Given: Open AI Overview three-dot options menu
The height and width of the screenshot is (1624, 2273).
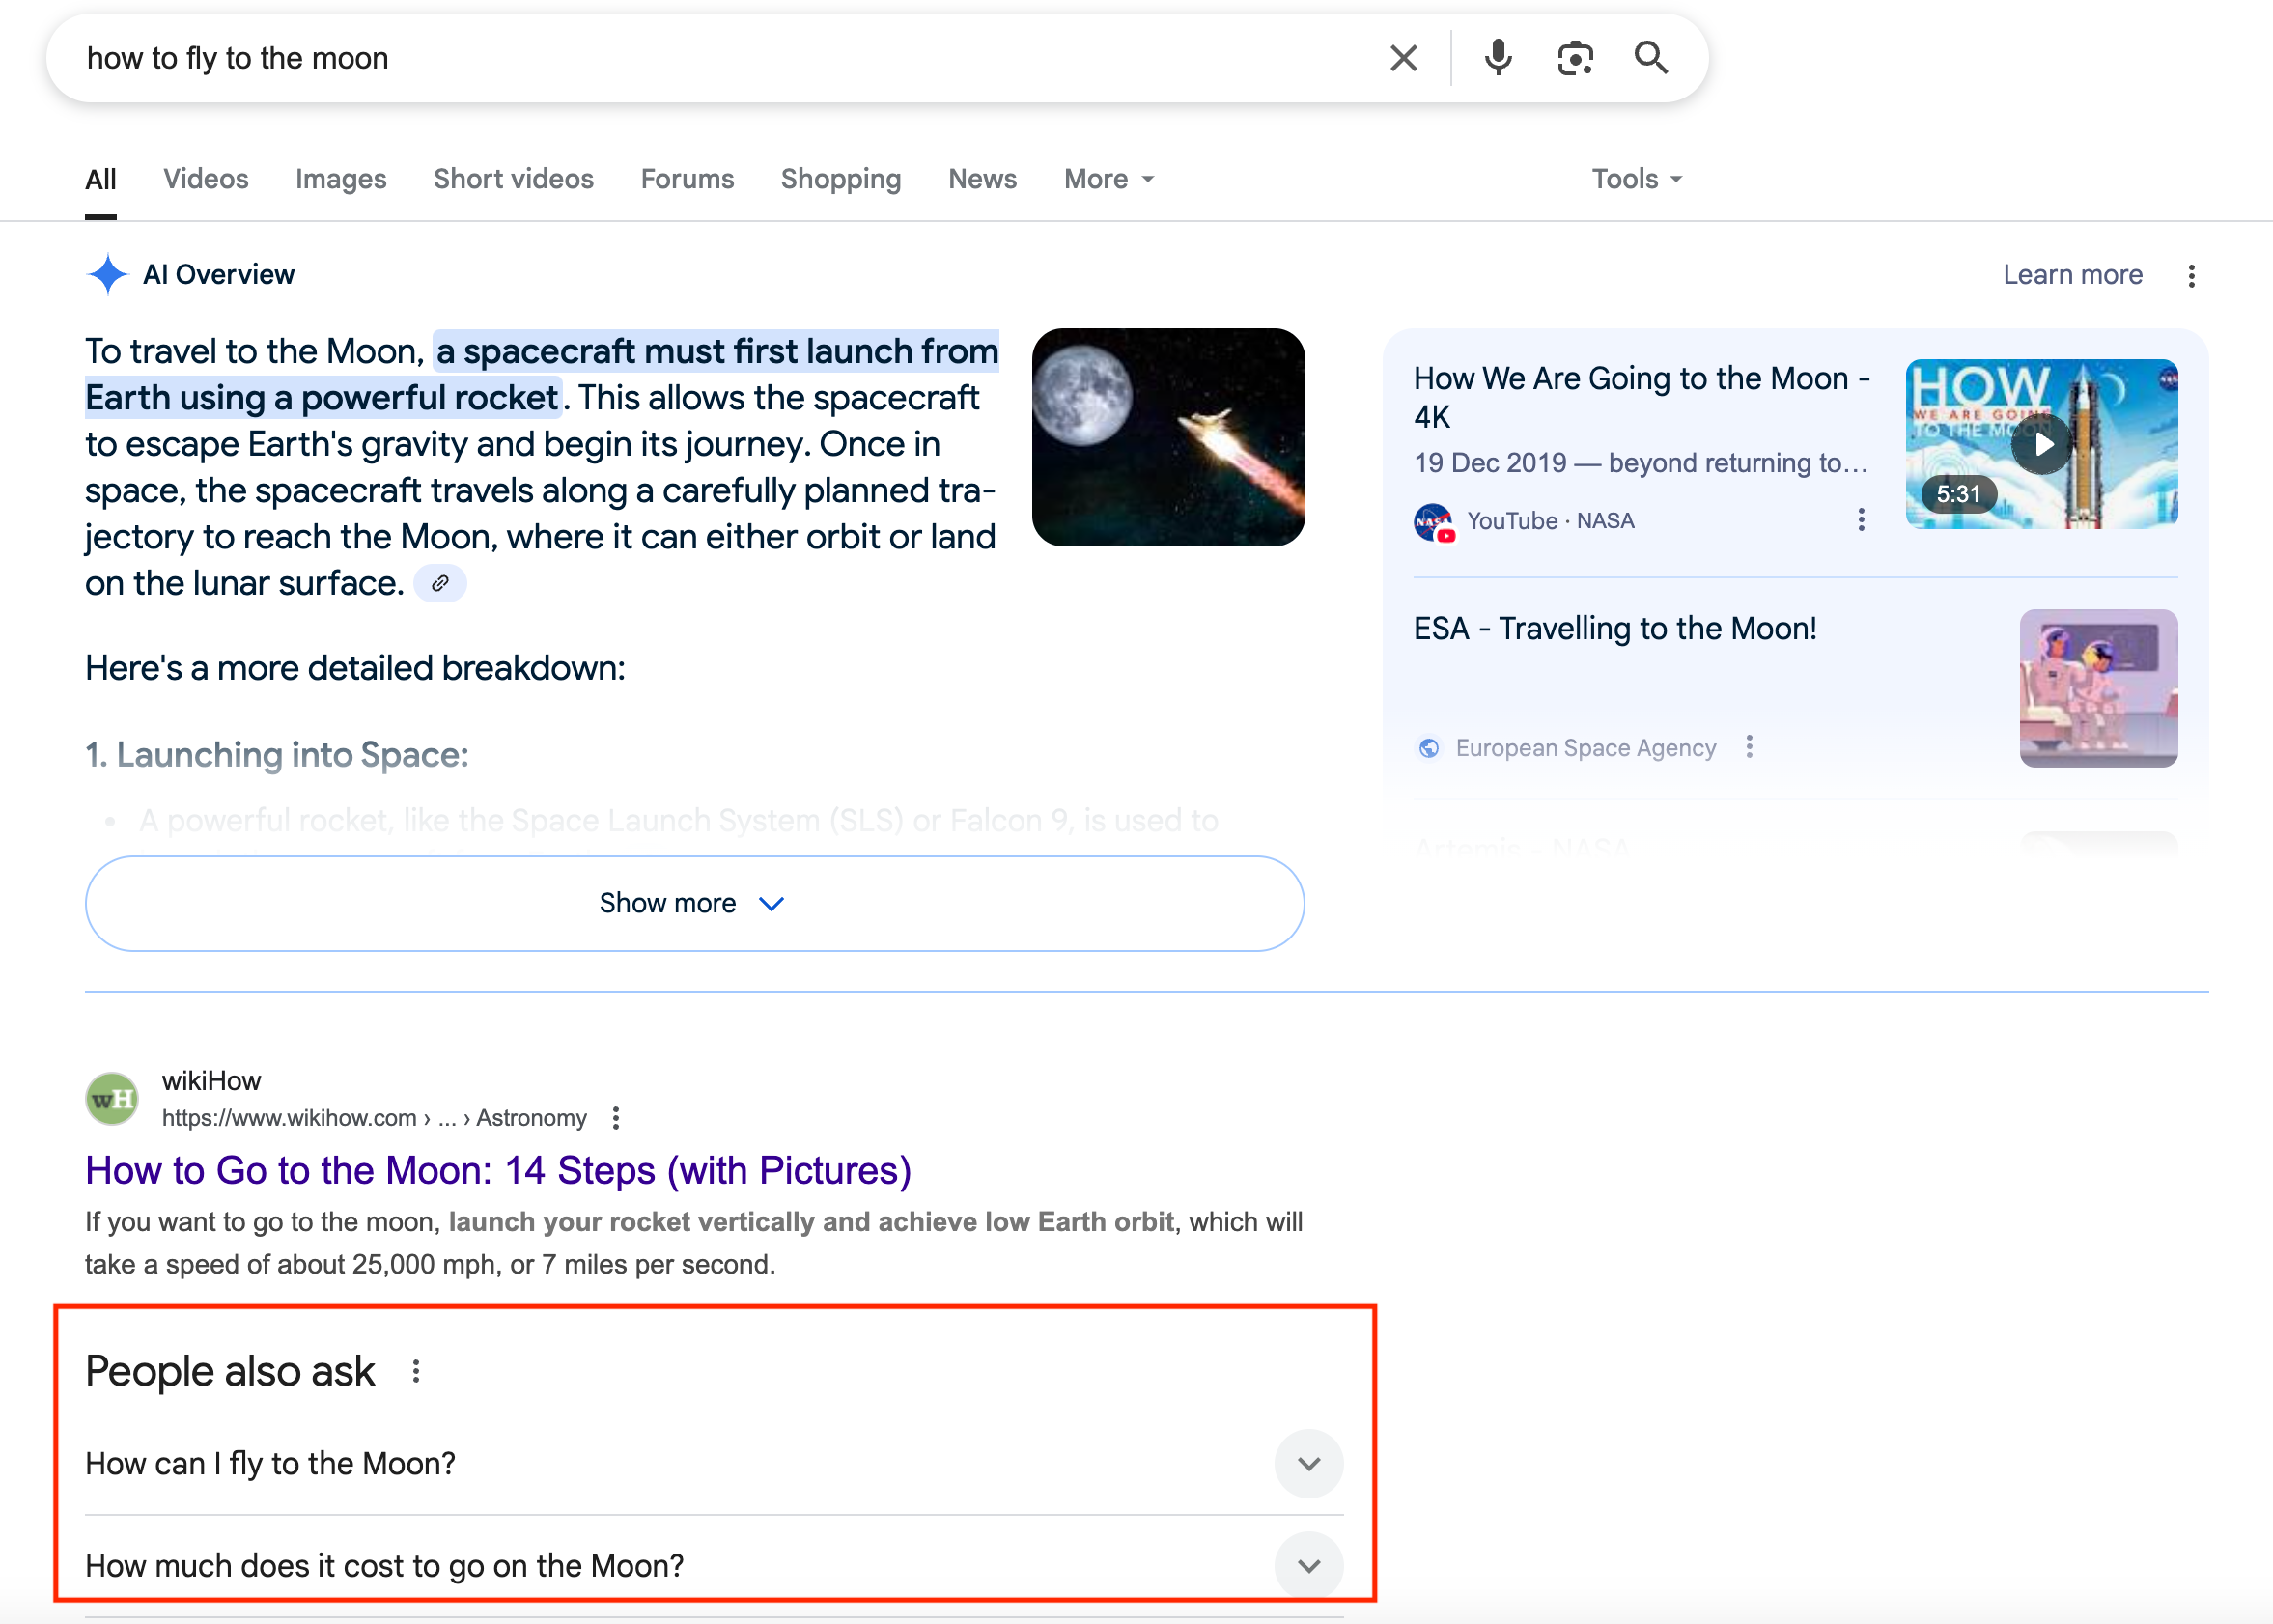Looking at the screenshot, I should coord(2191,275).
